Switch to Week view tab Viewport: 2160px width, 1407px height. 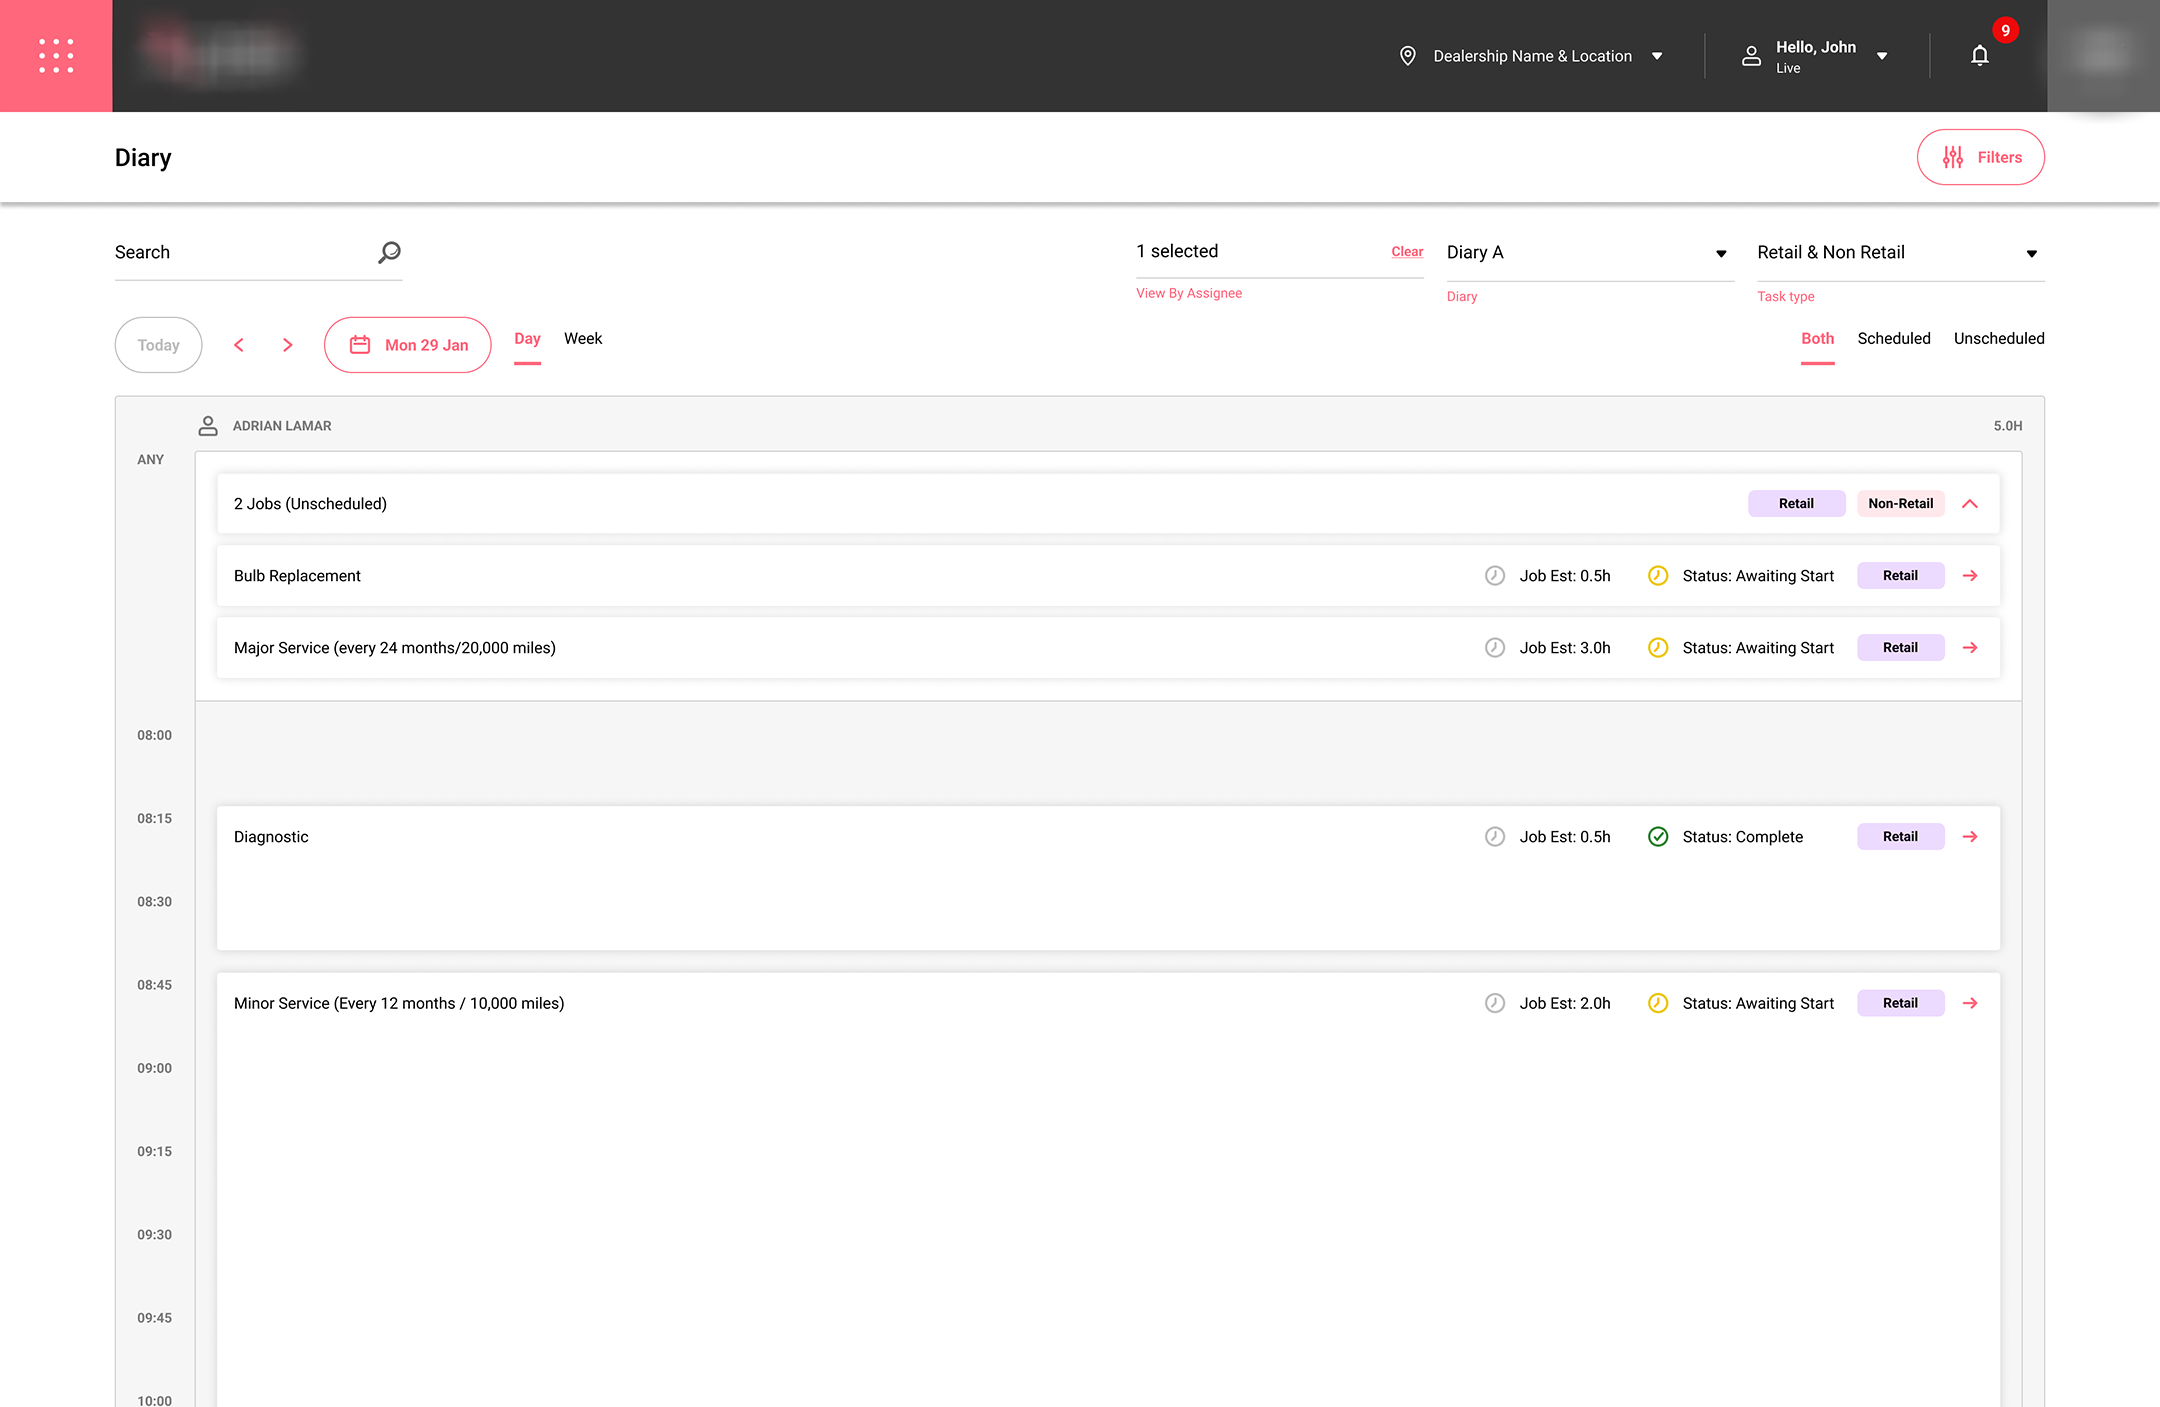(x=583, y=339)
